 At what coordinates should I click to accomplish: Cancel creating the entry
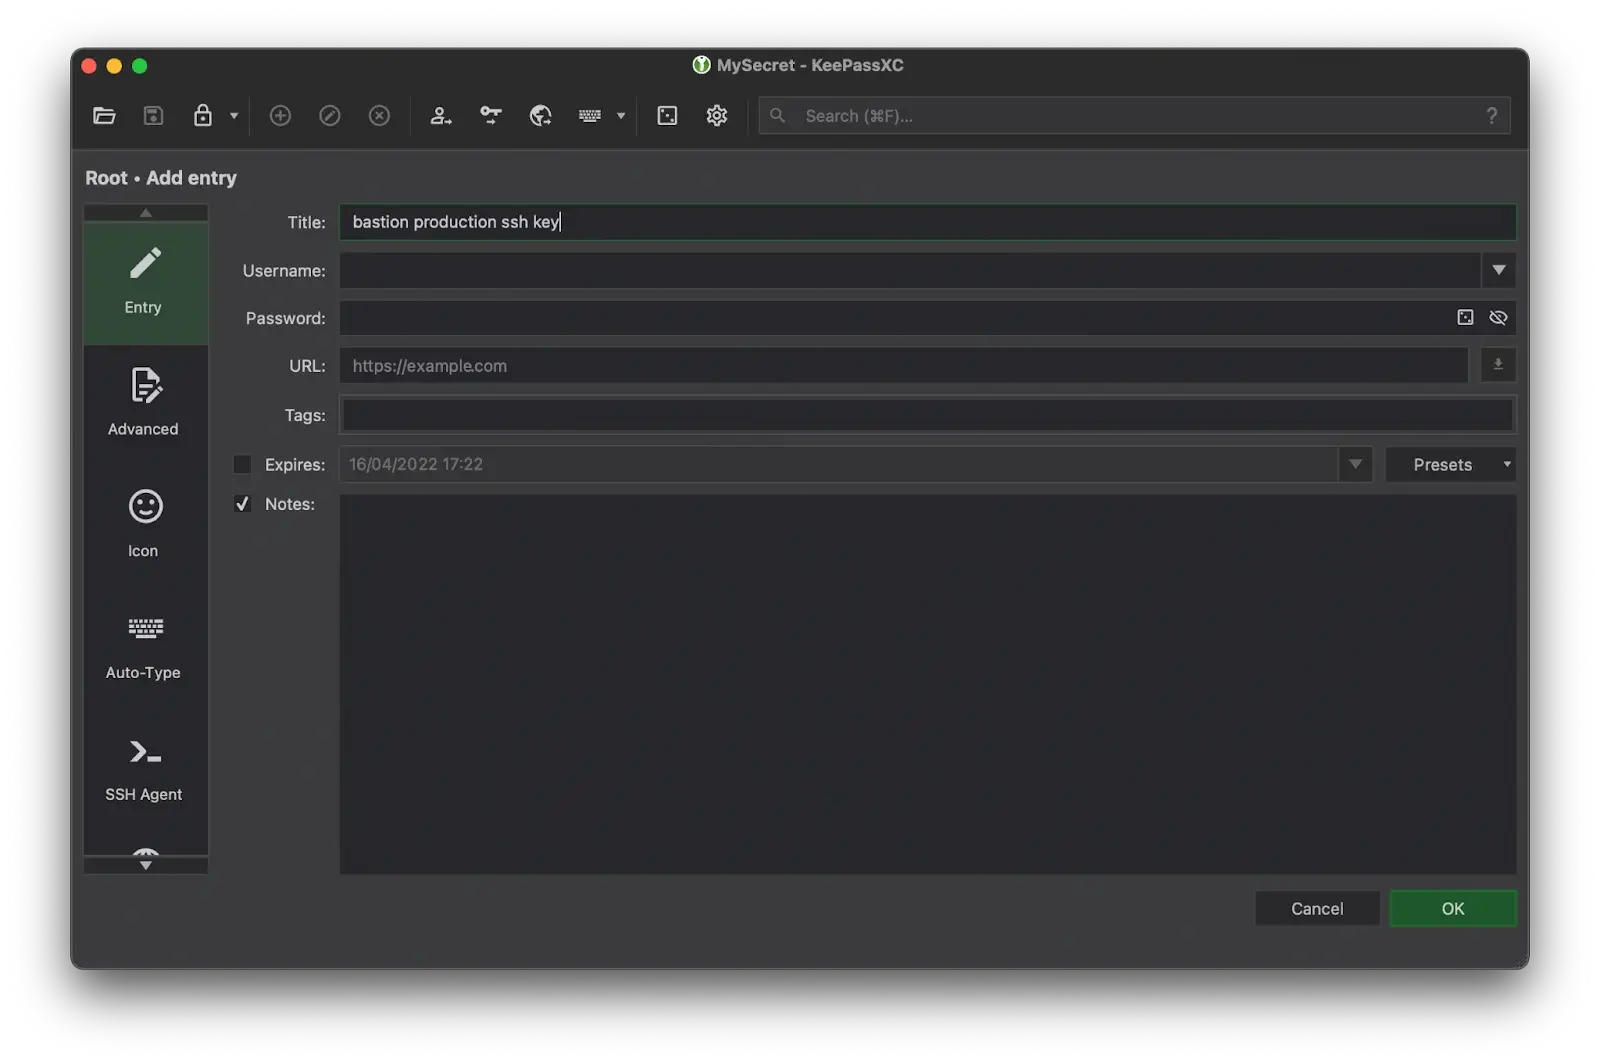pyautogui.click(x=1316, y=908)
